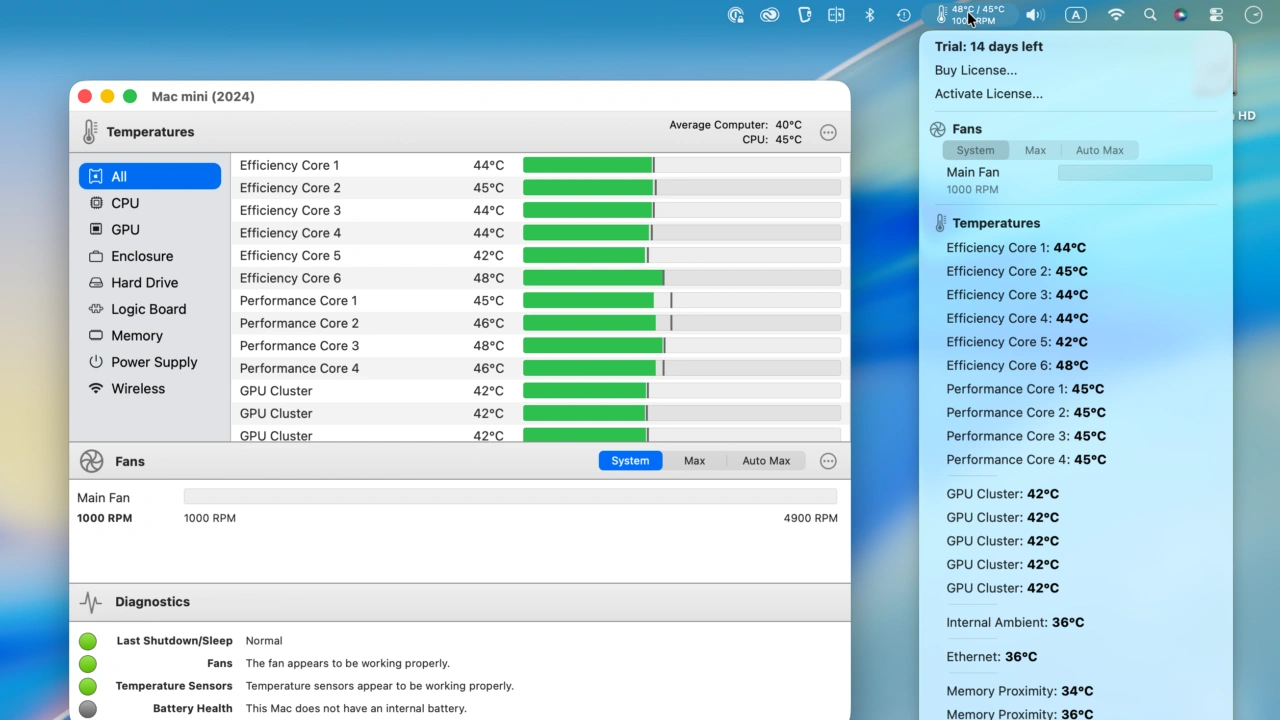Image resolution: width=1280 pixels, height=720 pixels.
Task: Select the All category button in the sidebar
Action: click(119, 176)
